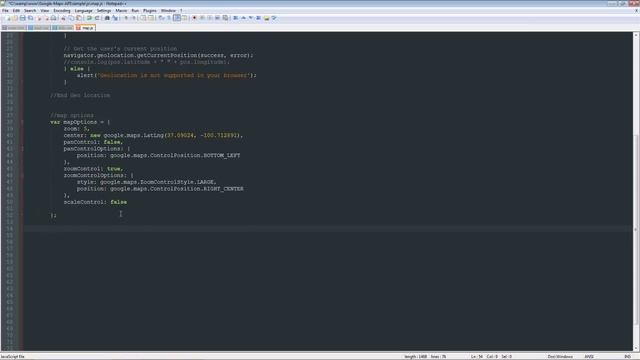The image size is (640, 360).
Task: Click the Print toolbar icon
Action: coord(53,18)
